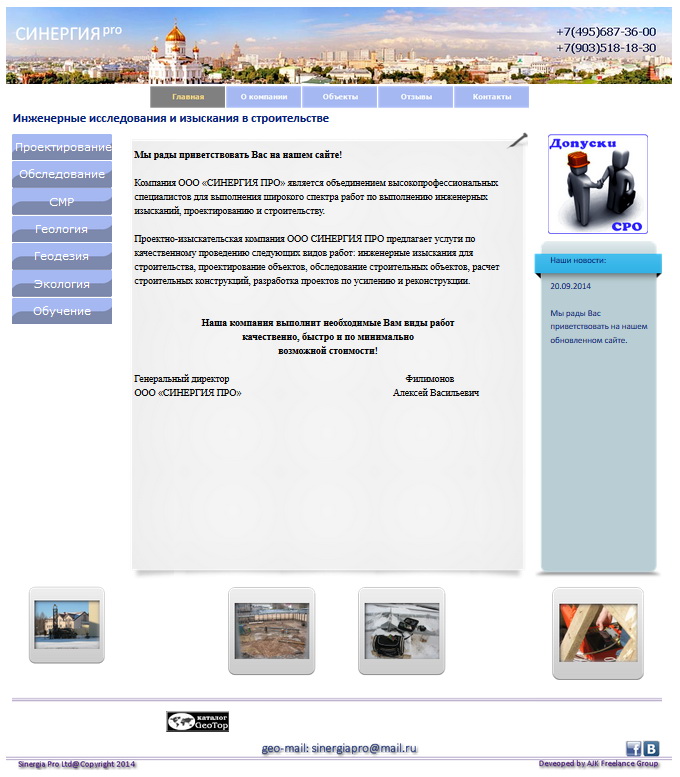
Task: Open the О компании menu tab
Action: pyautogui.click(x=264, y=97)
